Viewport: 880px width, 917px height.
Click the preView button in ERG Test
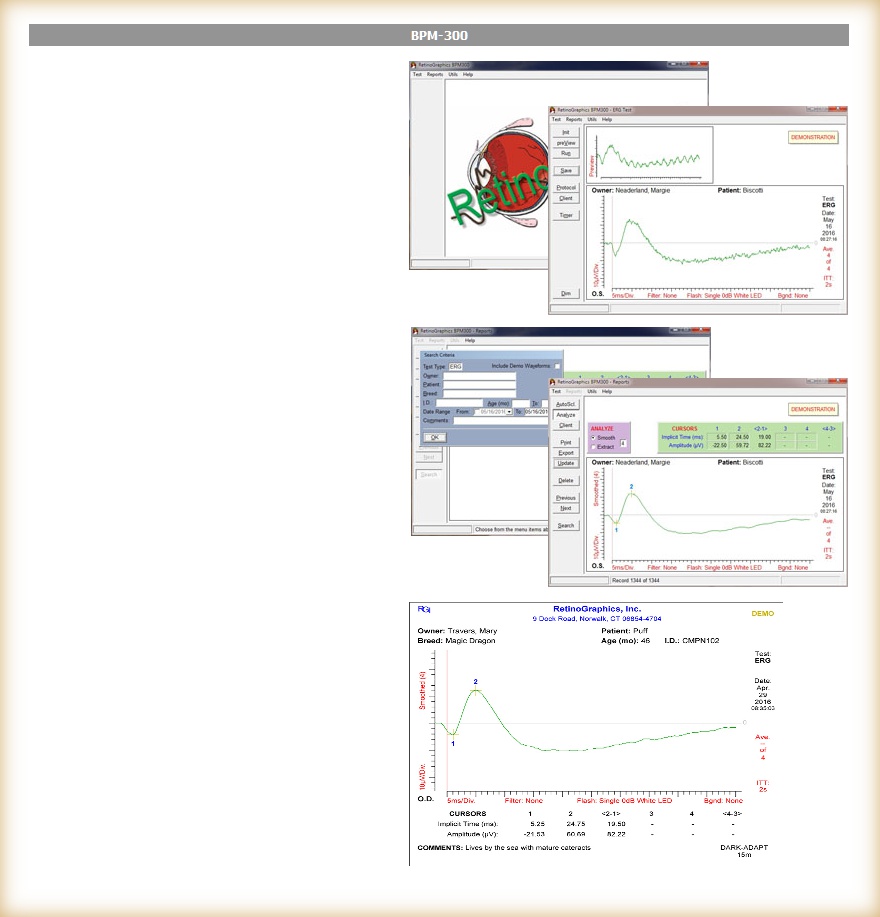point(565,143)
